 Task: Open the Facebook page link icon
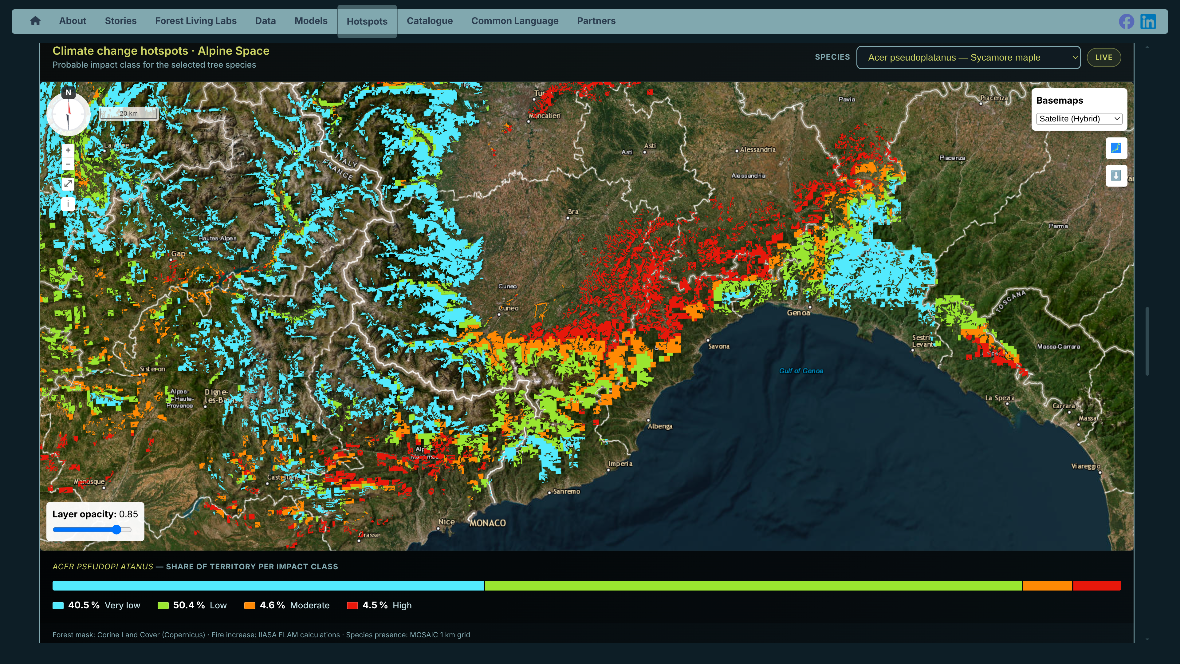(x=1126, y=22)
